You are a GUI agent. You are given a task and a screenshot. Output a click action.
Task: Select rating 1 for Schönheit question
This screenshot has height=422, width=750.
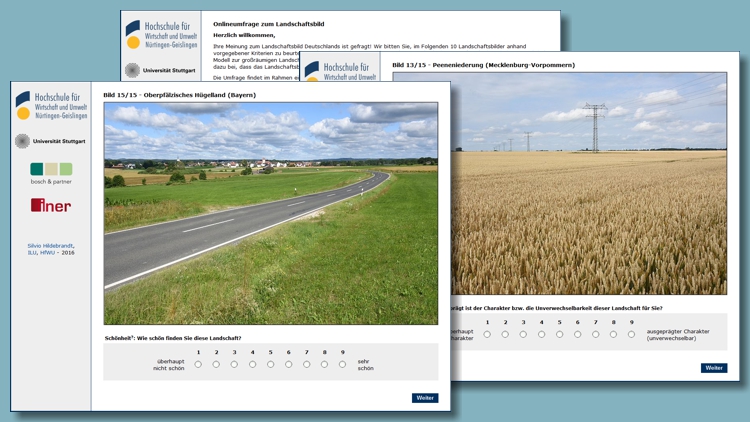(198, 364)
